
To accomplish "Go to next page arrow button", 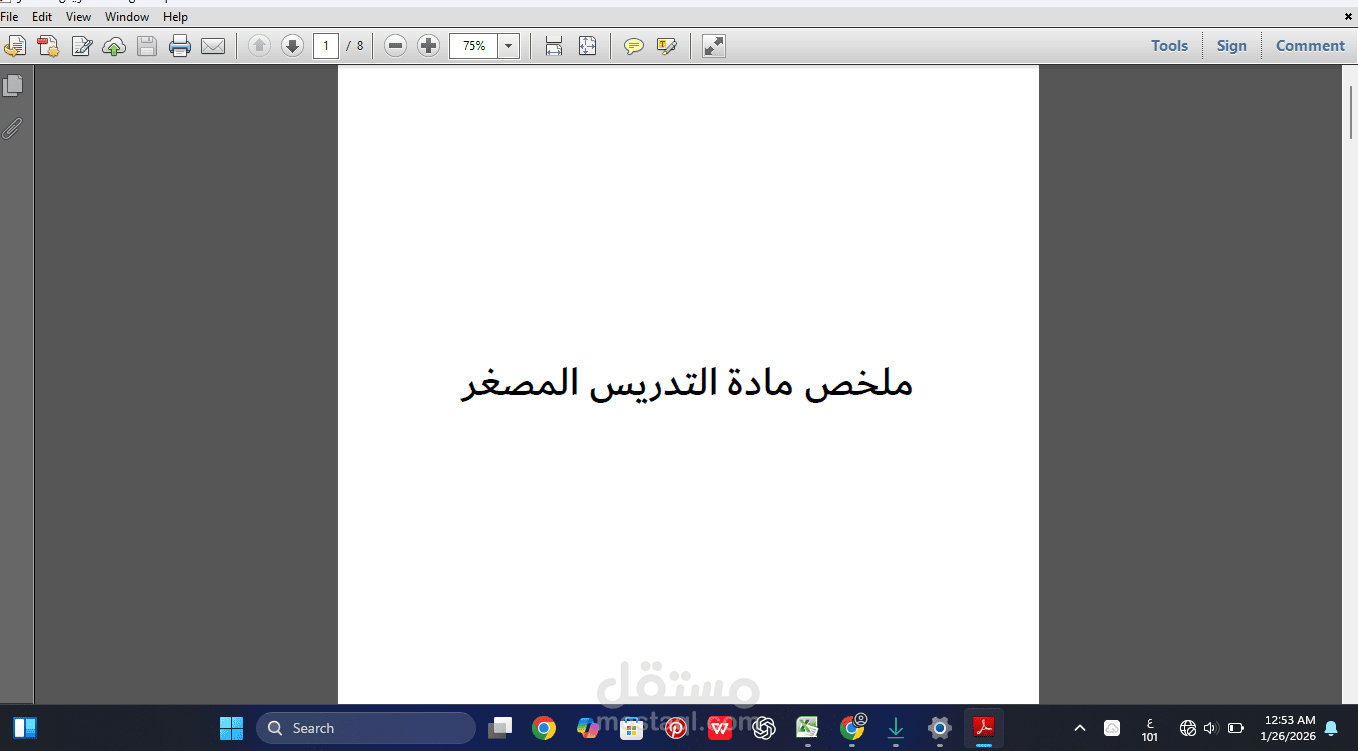I will pos(292,46).
